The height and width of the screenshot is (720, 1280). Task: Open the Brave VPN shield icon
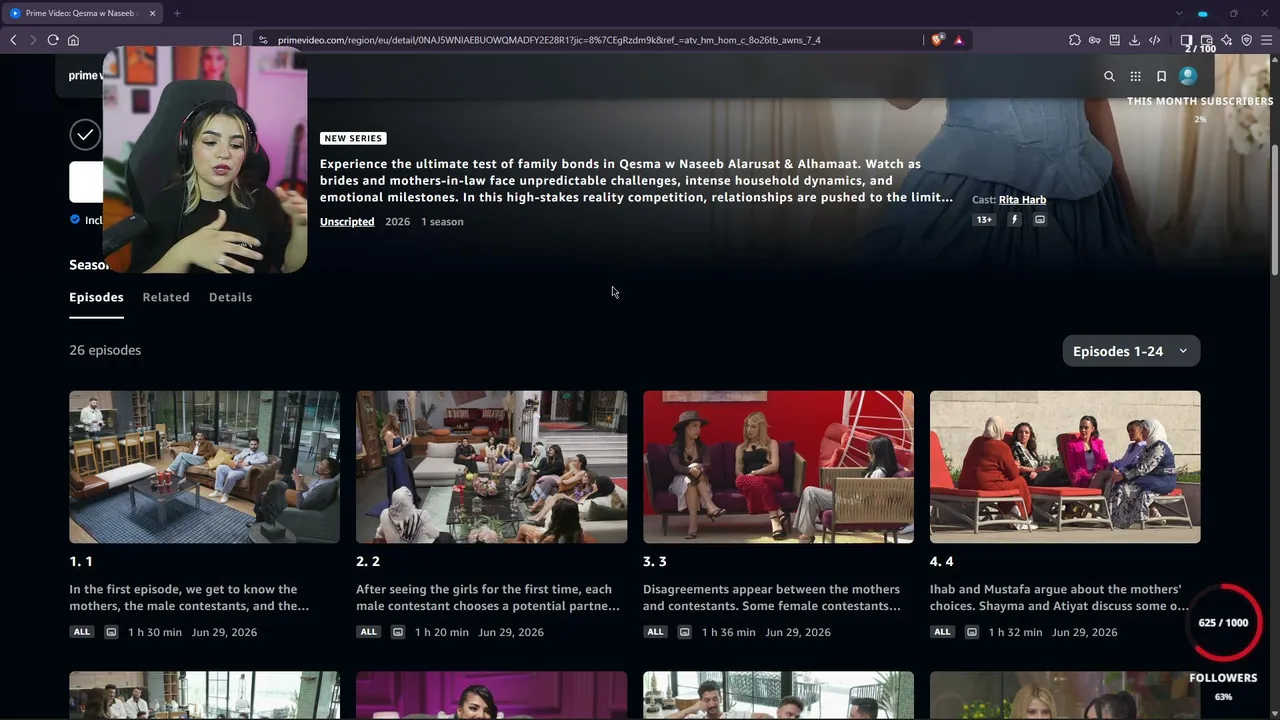[1246, 40]
